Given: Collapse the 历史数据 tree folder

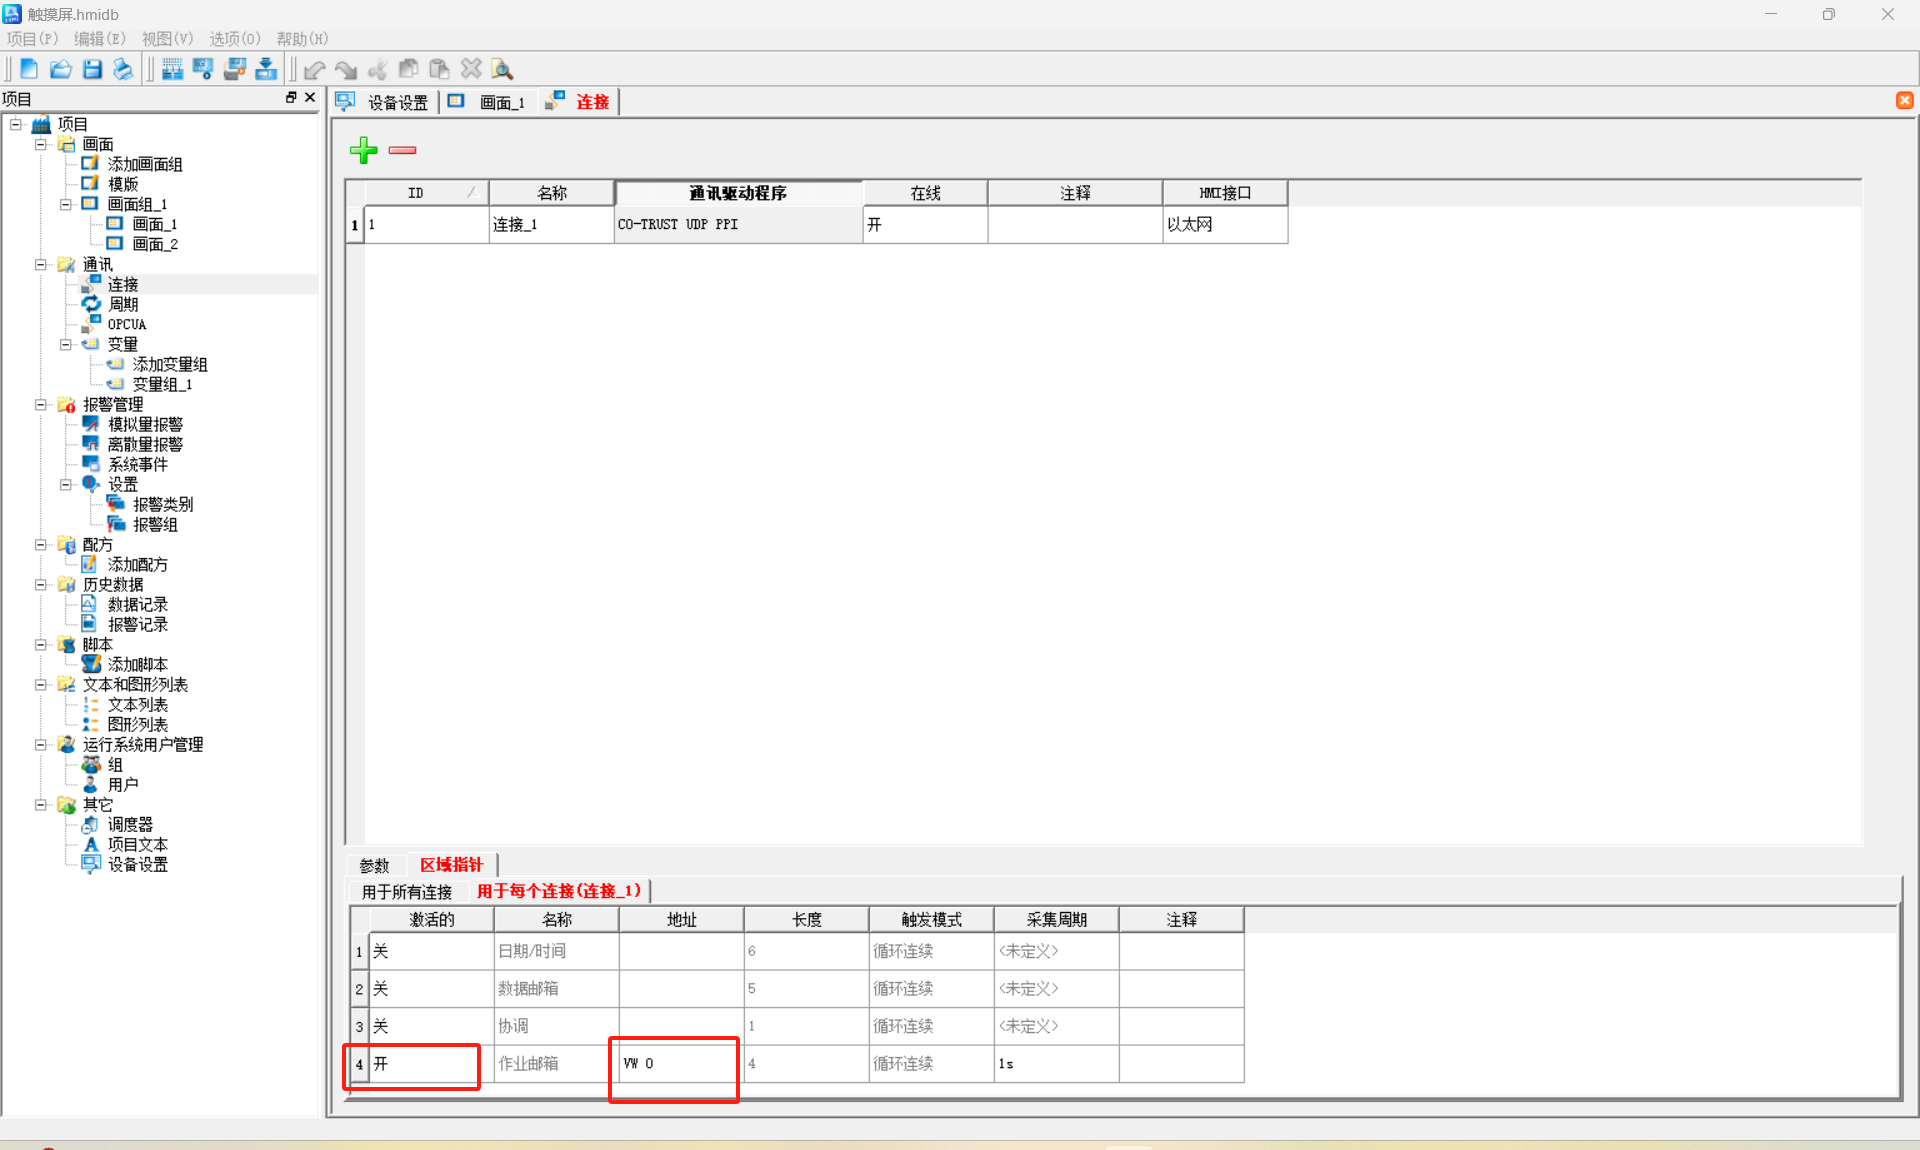Looking at the screenshot, I should (41, 584).
